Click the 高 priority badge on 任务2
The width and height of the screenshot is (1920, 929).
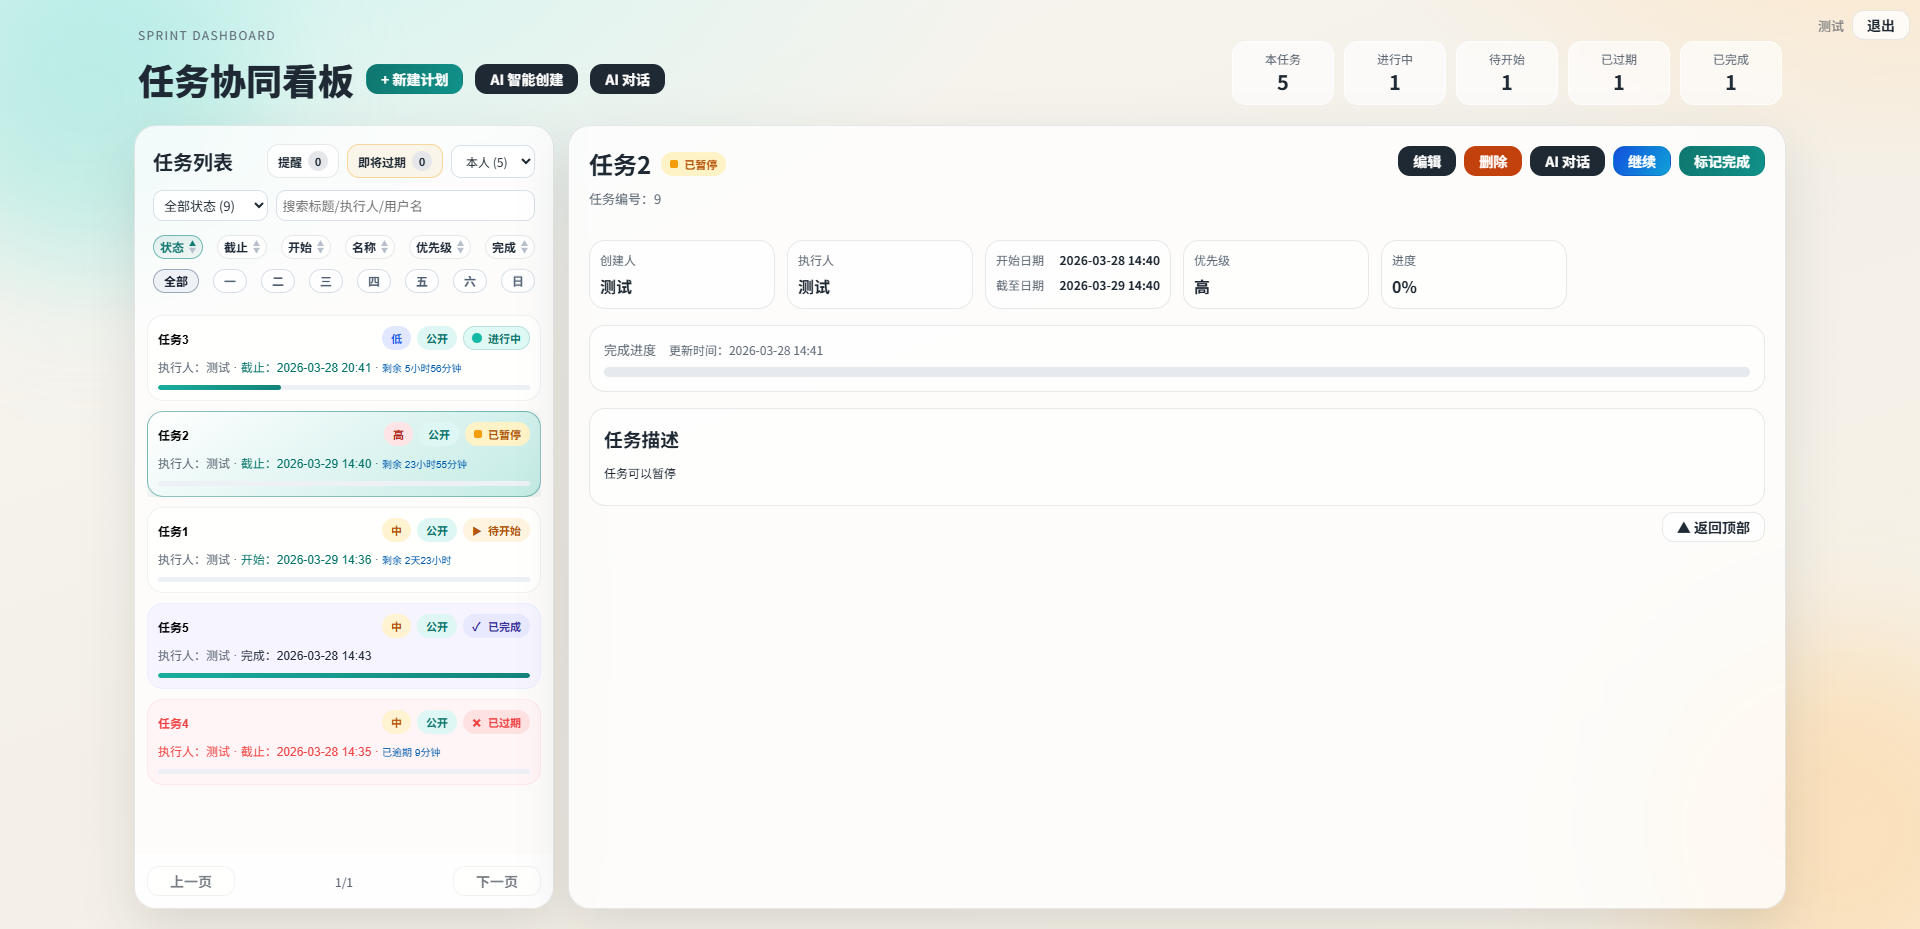point(398,435)
